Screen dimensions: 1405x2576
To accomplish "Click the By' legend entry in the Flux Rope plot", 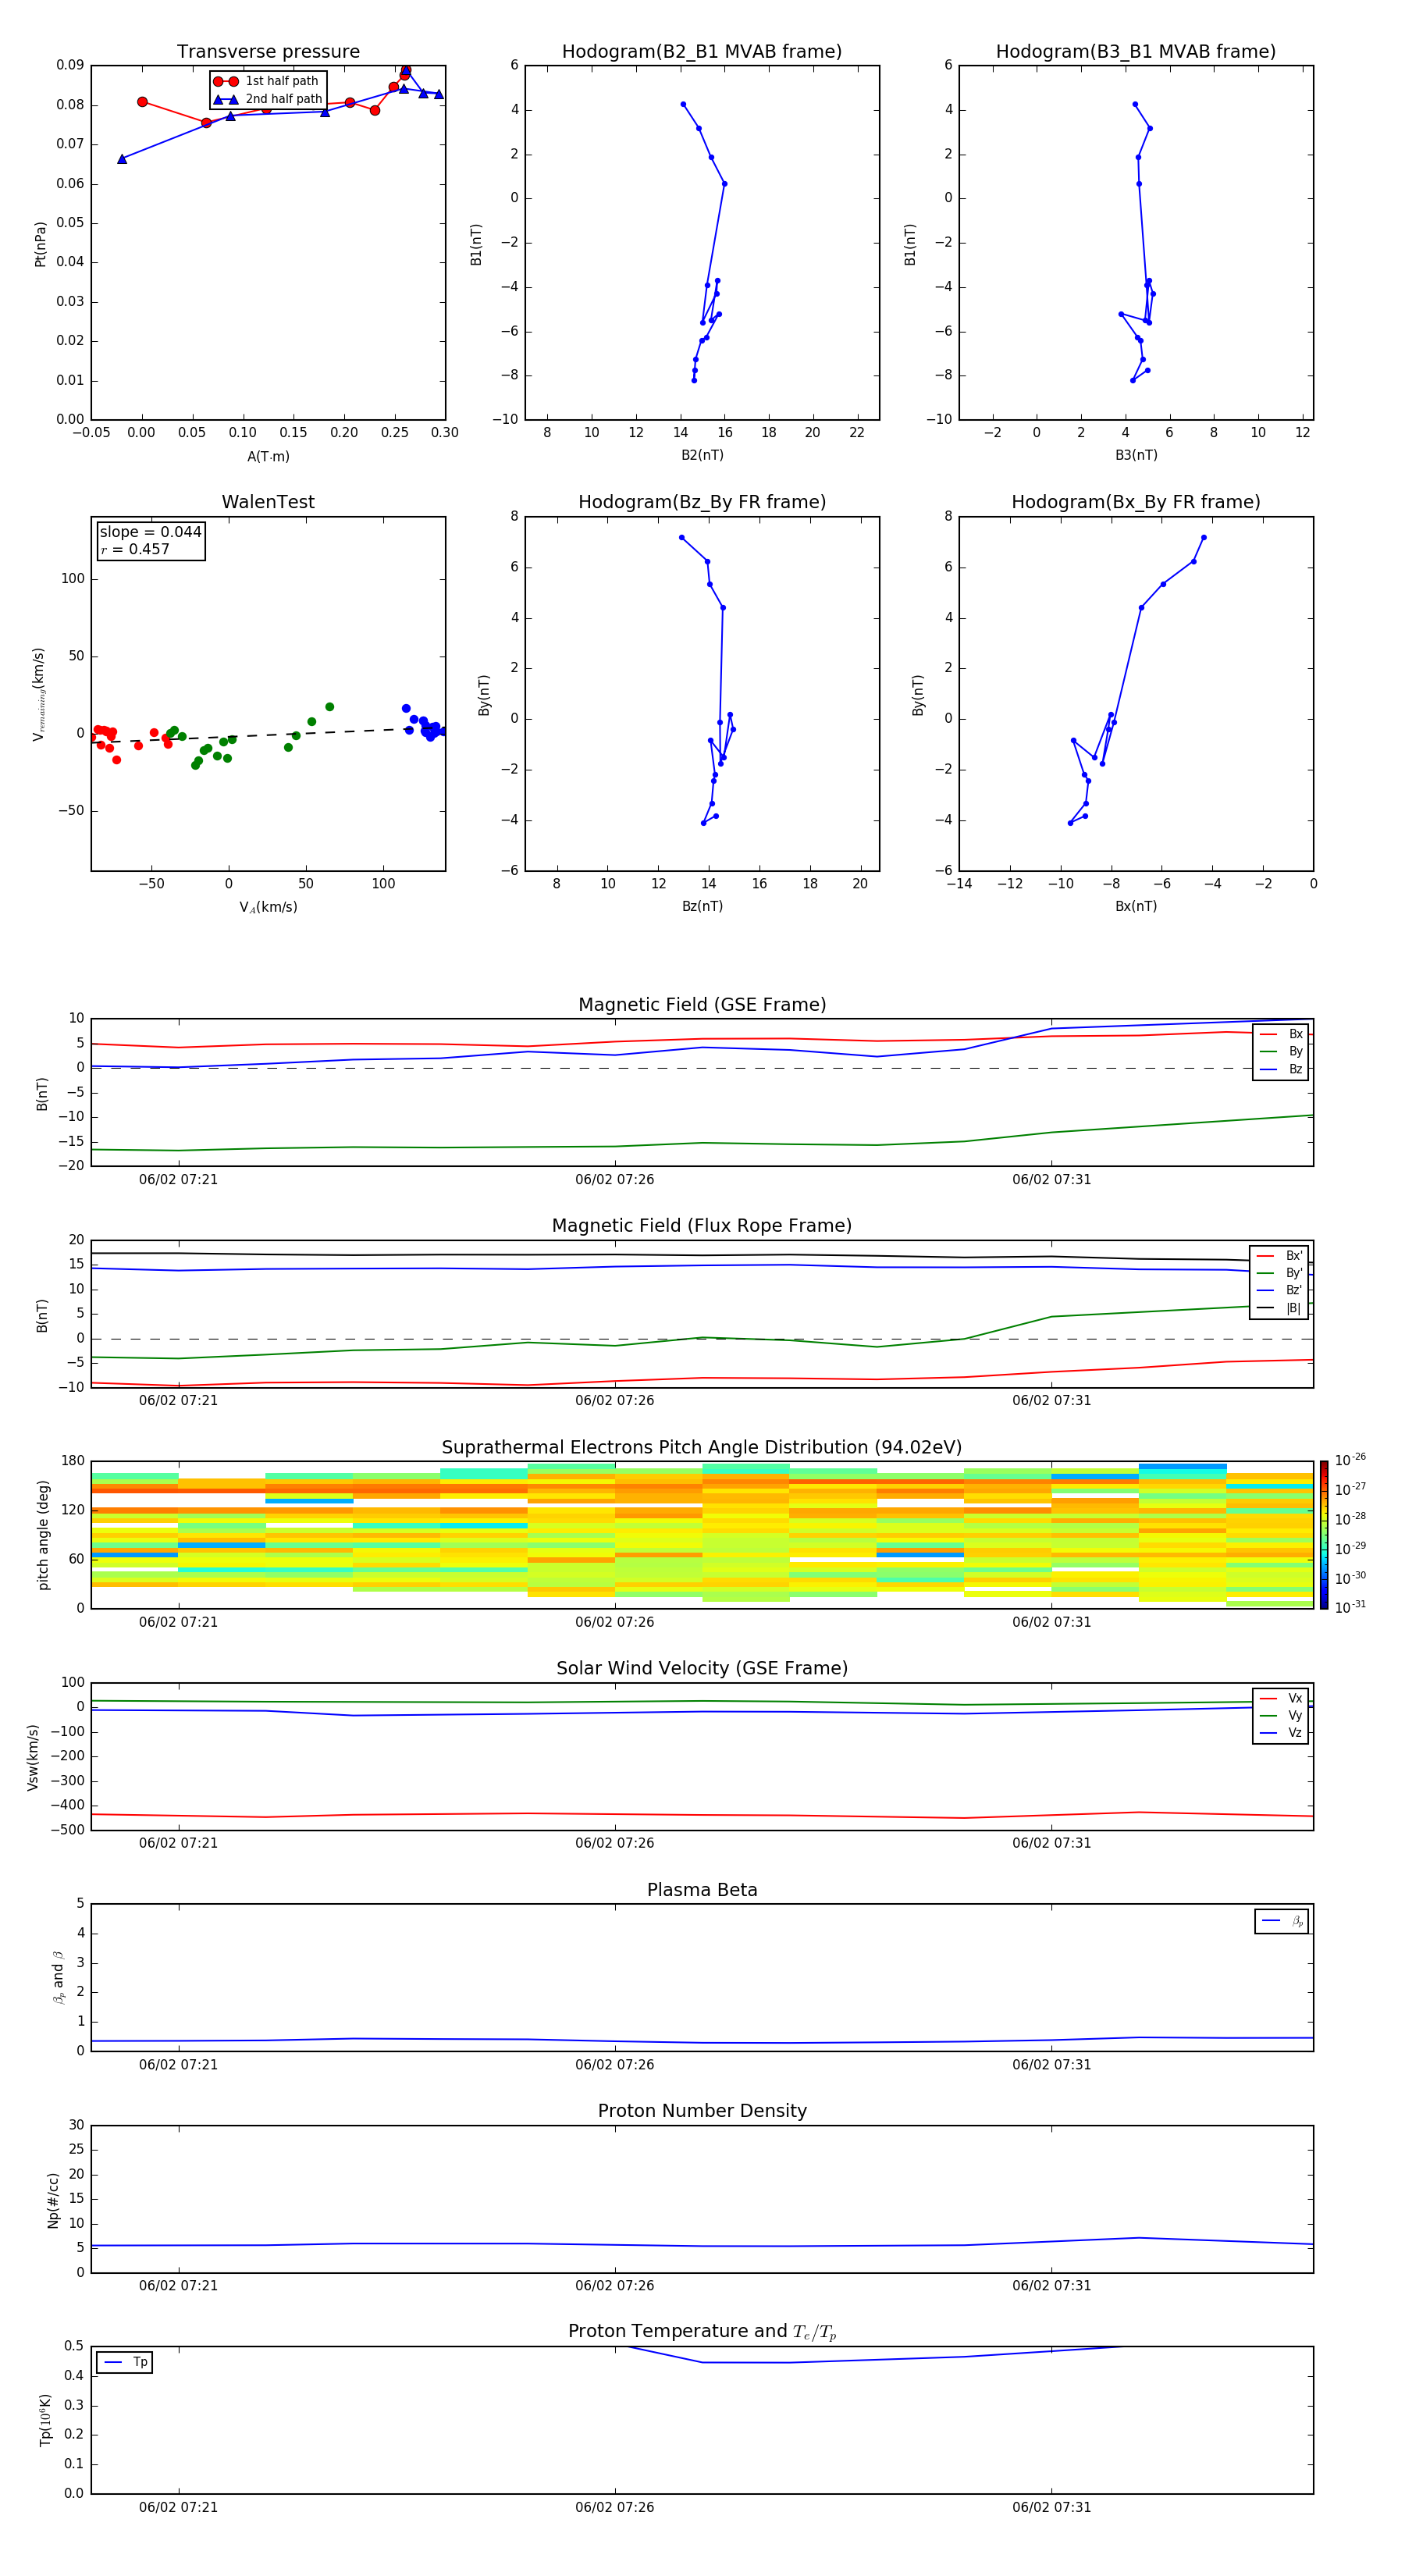I will coord(1279,1273).
